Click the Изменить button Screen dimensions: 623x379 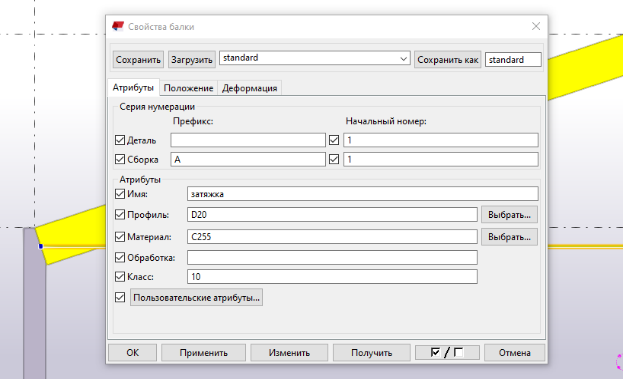pos(289,353)
